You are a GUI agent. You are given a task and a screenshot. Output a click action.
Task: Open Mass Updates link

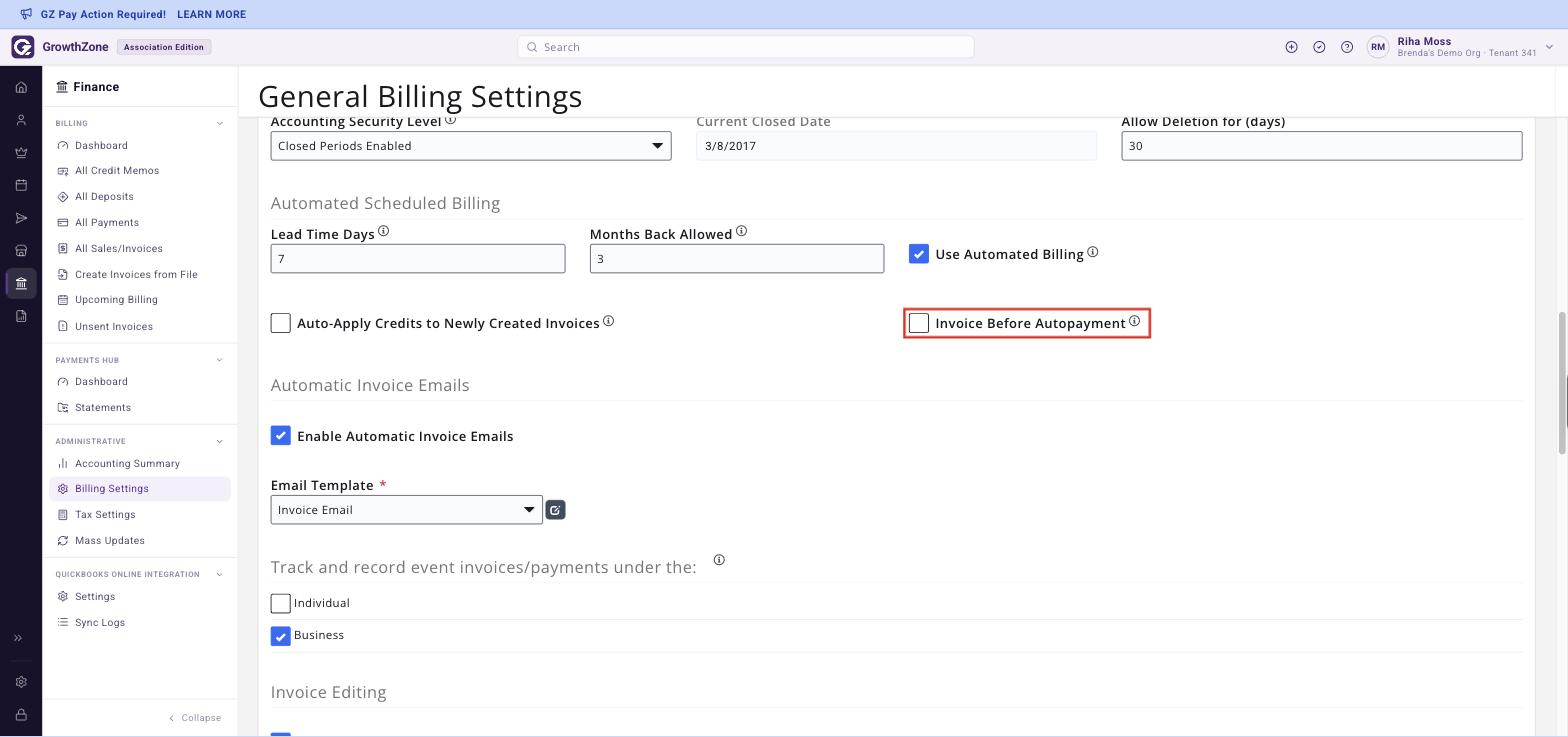[110, 541]
